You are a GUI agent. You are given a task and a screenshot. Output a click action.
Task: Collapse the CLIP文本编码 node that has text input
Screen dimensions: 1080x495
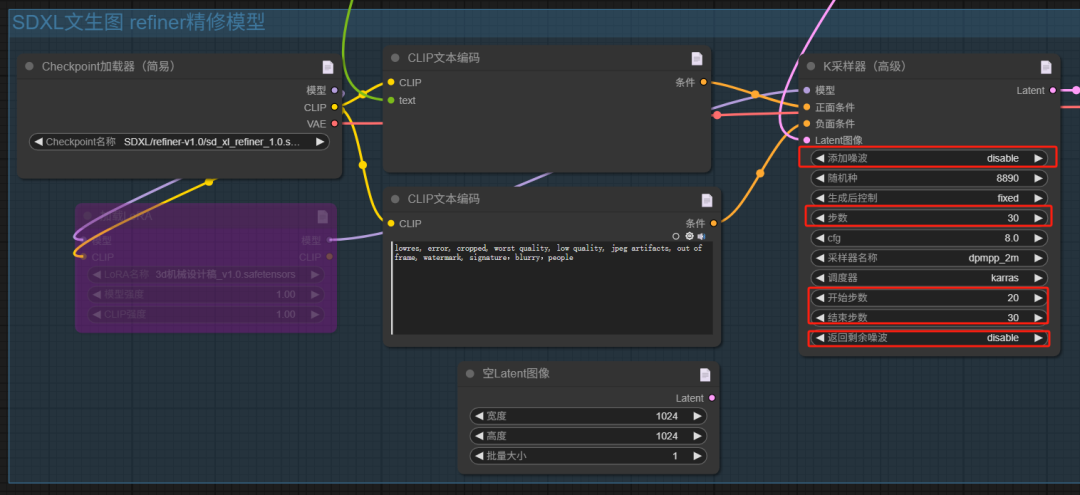(x=395, y=58)
